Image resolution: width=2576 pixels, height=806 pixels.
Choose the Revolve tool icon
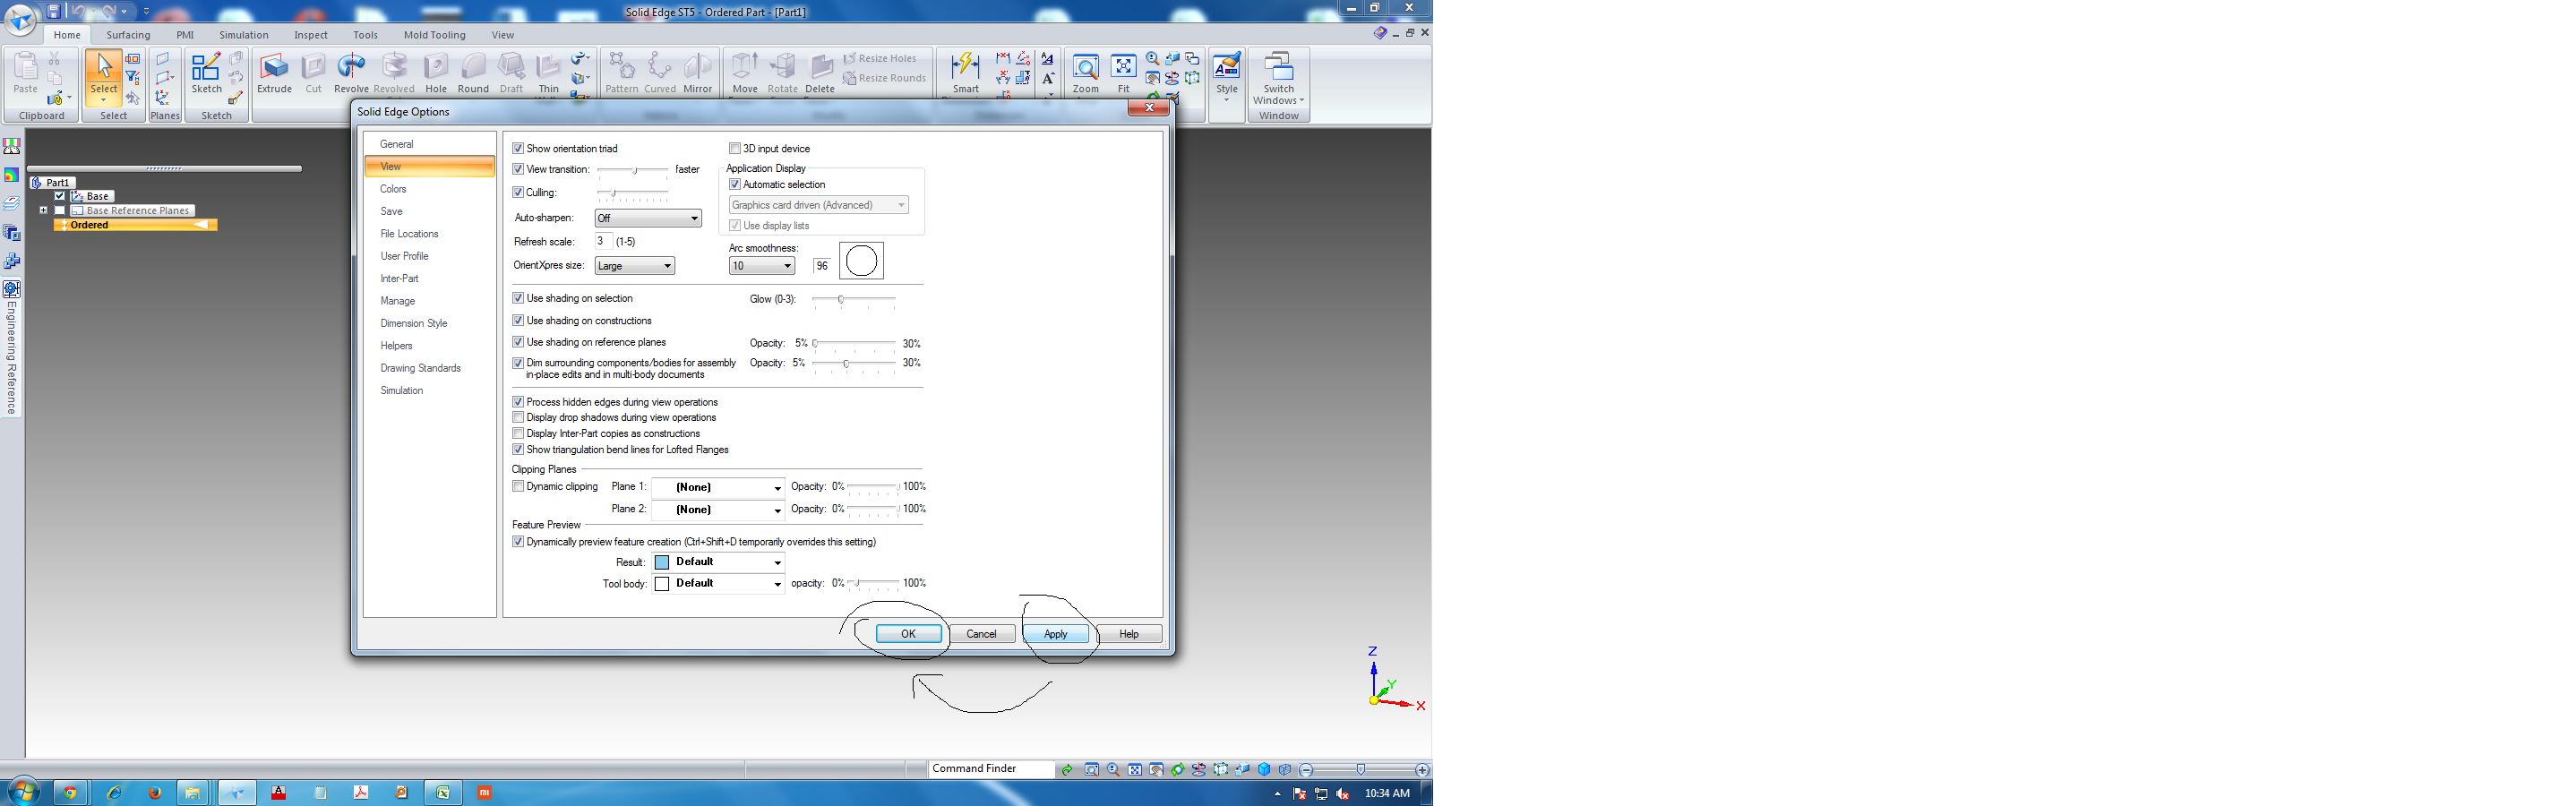click(351, 73)
